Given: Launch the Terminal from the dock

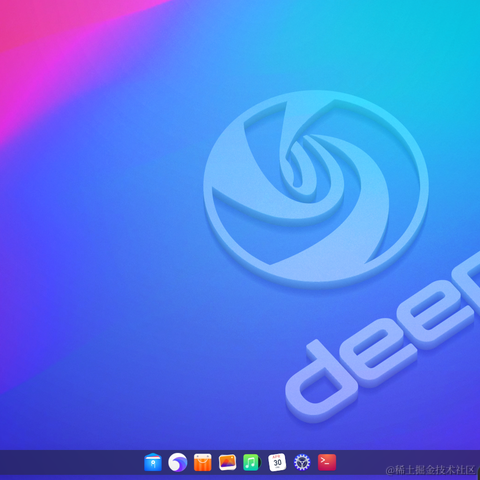Looking at the screenshot, I should [327, 462].
